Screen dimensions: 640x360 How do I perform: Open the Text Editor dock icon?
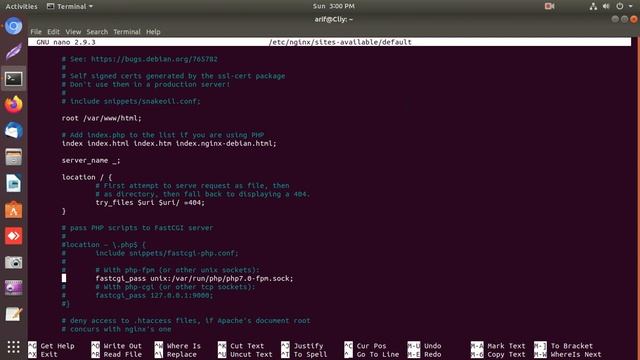[13, 314]
